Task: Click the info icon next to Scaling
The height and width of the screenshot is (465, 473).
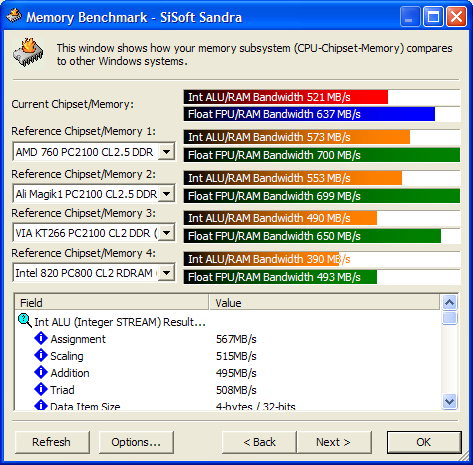Action: tap(41, 355)
